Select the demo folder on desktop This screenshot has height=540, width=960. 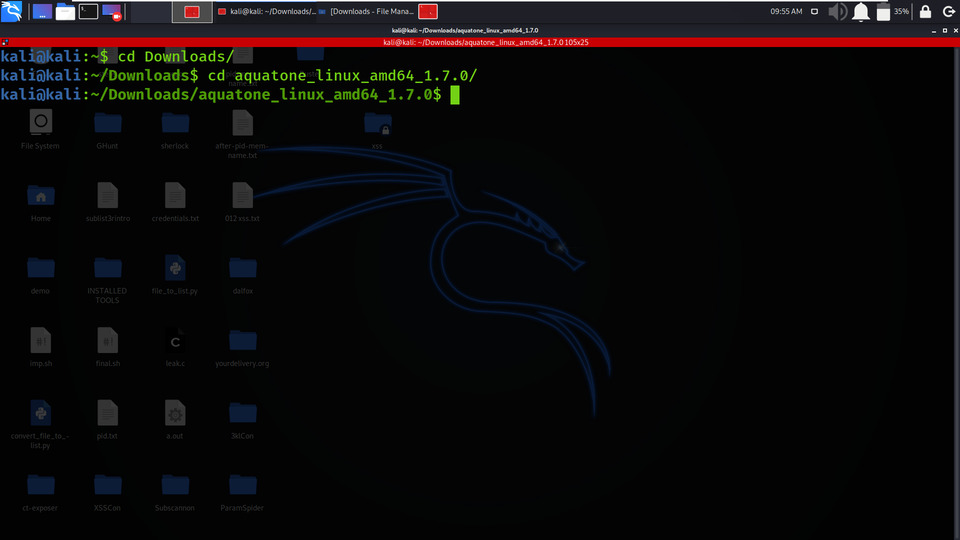coord(41,275)
